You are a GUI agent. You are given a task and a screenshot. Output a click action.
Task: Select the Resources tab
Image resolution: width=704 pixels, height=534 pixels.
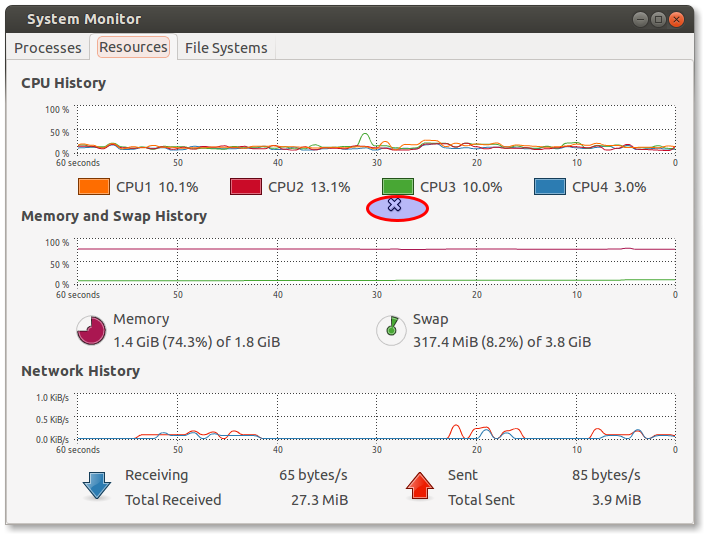(x=132, y=48)
